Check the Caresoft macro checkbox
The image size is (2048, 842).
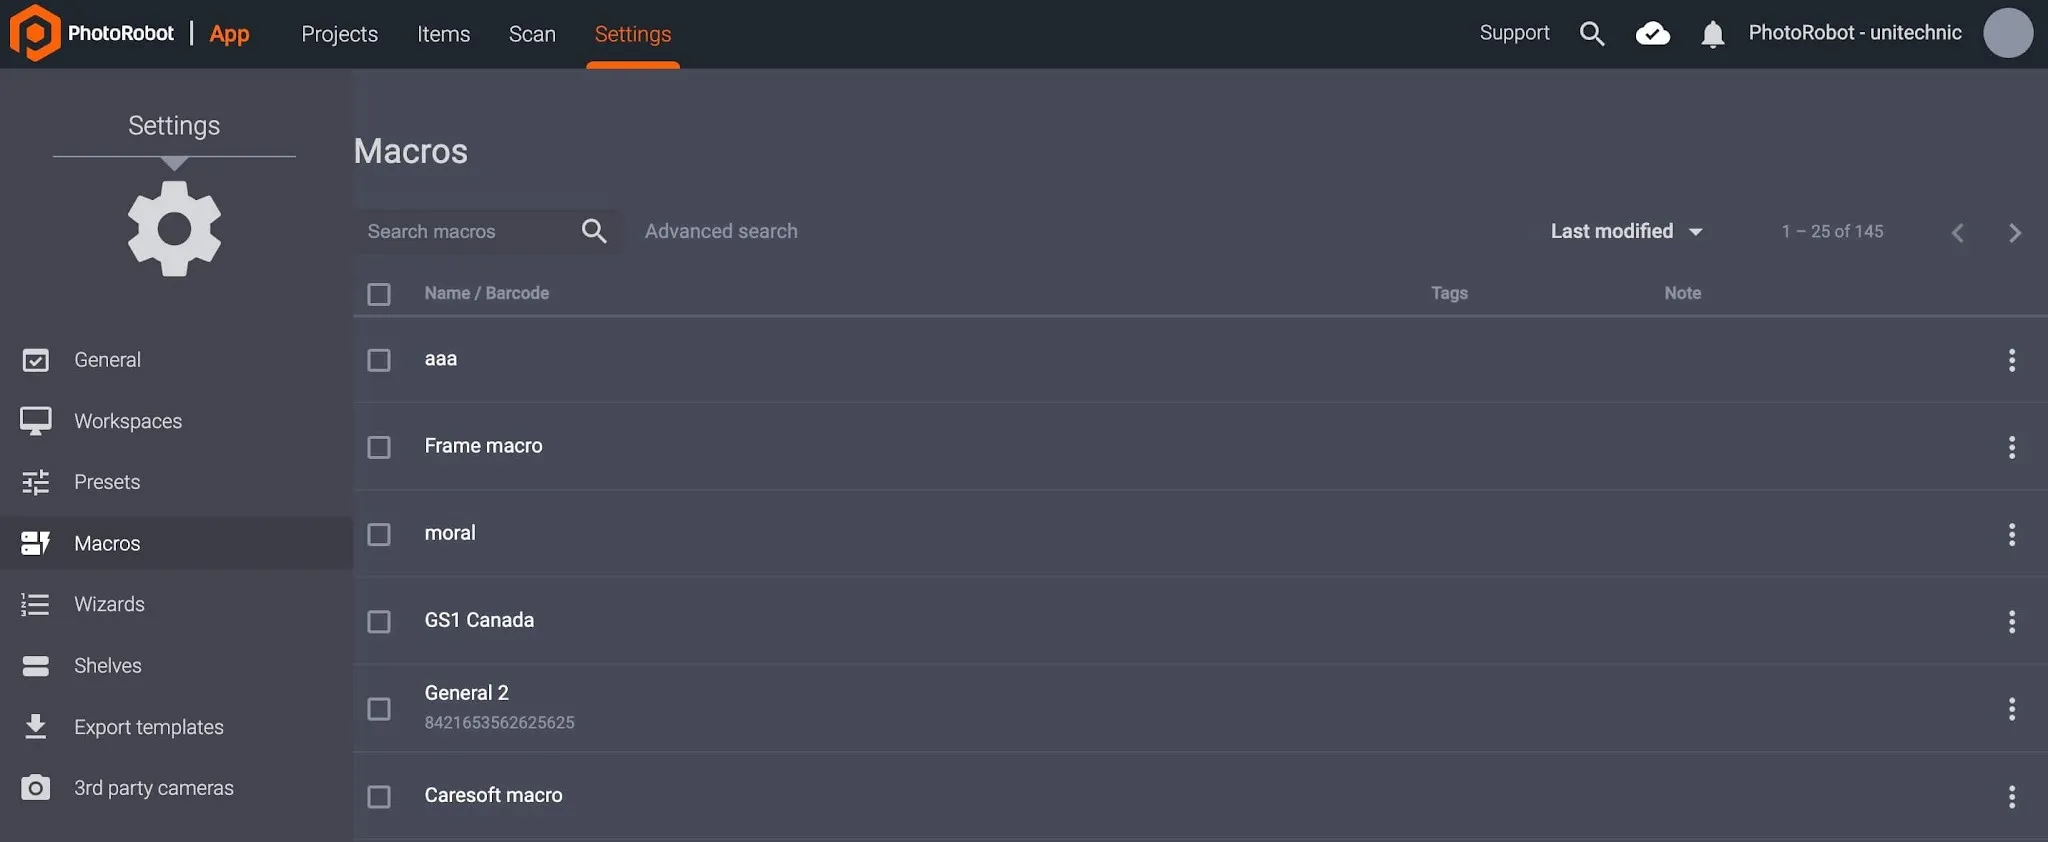click(x=379, y=797)
